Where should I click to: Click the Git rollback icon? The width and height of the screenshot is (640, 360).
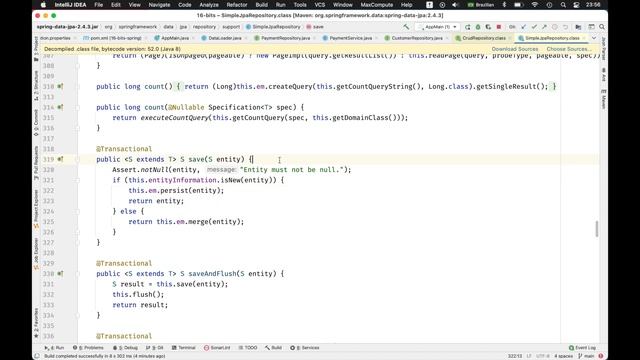pyautogui.click(x=565, y=27)
